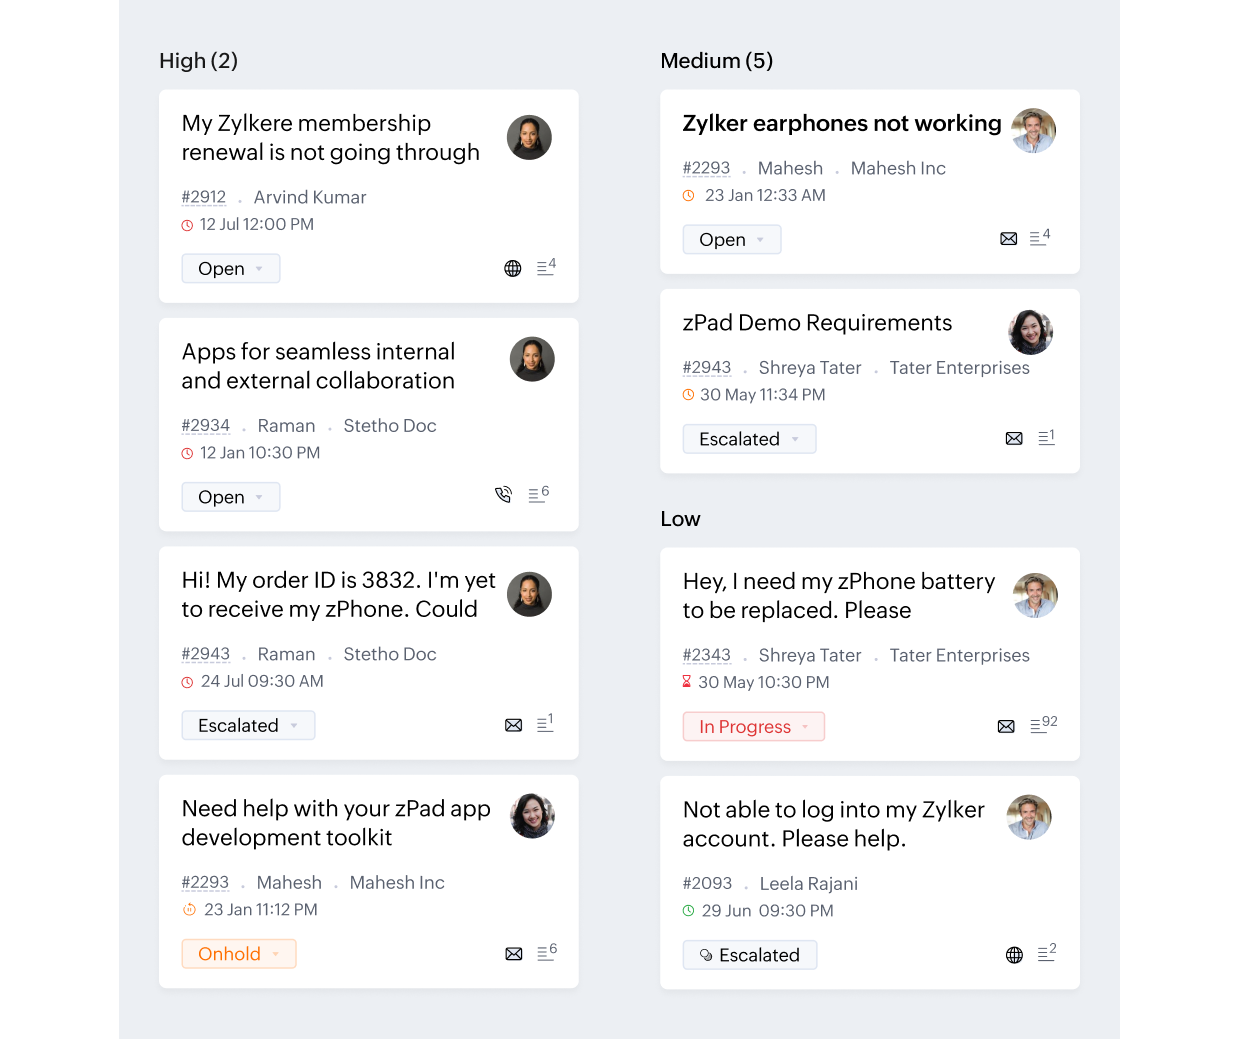Click agent avatar on Not able to log ticket
Screen dimensions: 1240x1039
pos(1029,817)
